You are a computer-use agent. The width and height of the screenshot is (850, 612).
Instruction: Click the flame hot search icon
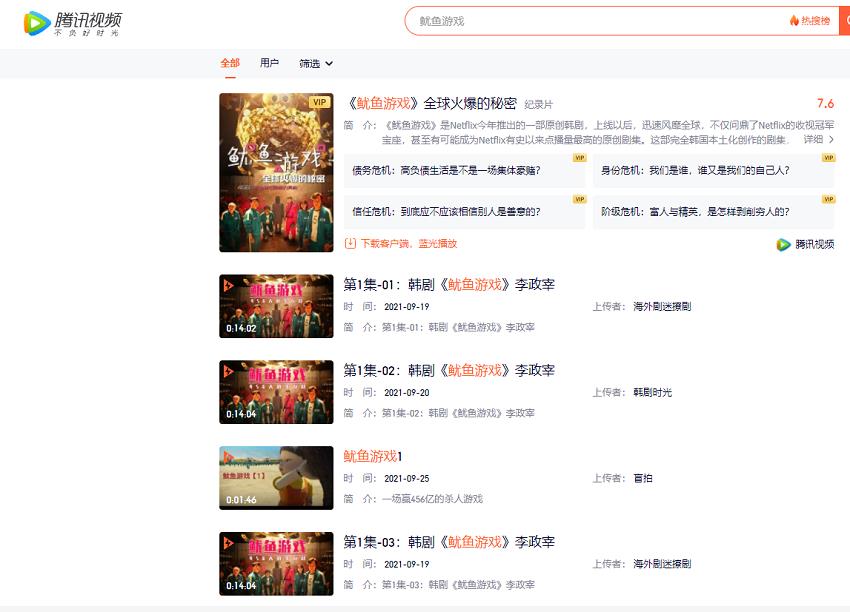coord(794,21)
